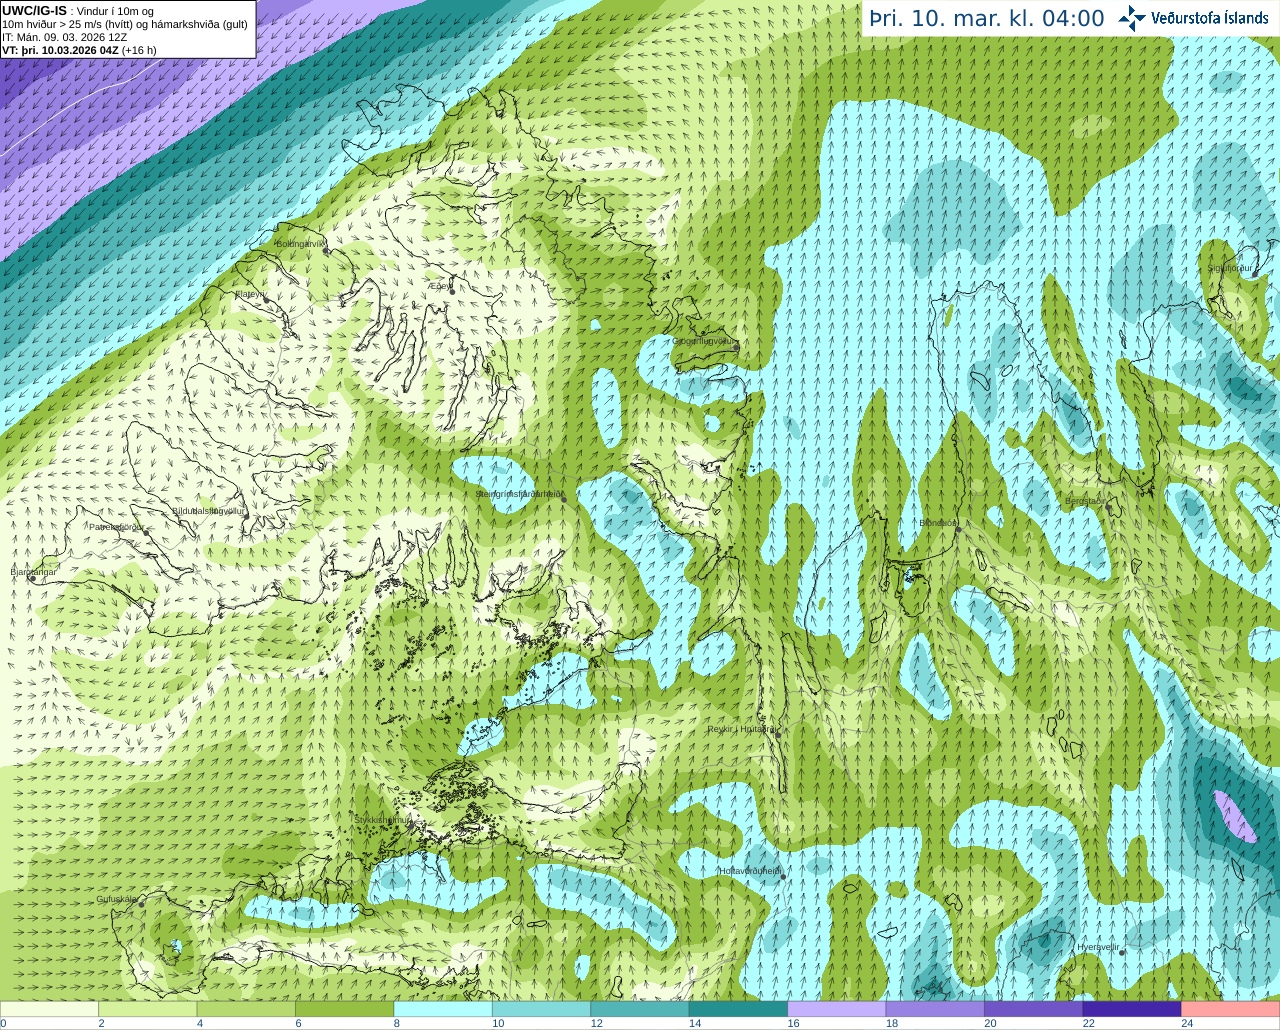Click the Blönduós station dot marker
This screenshot has height=1030, width=1280.
point(958,530)
